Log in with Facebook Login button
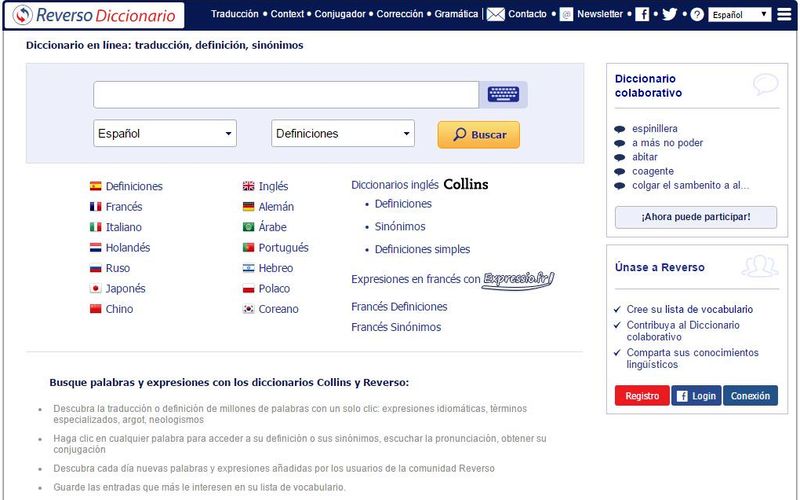Image resolution: width=800 pixels, height=500 pixels. click(x=695, y=396)
